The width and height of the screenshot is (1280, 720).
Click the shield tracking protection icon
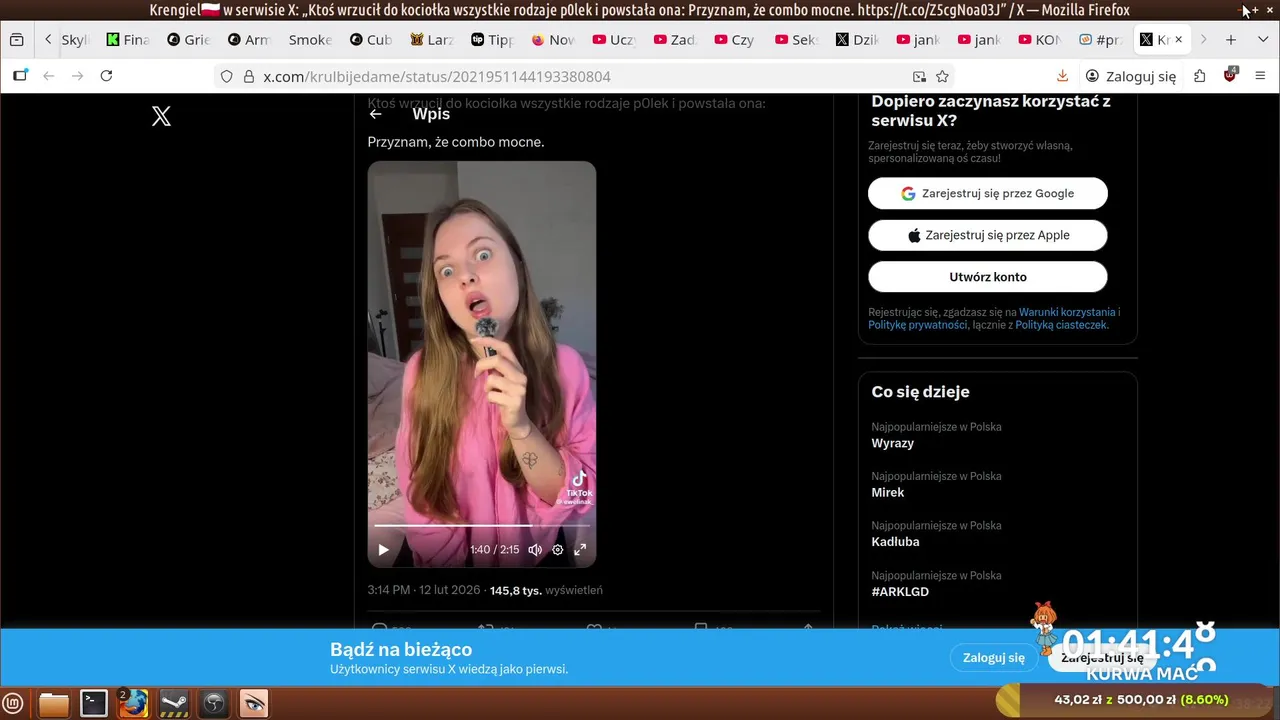227,76
